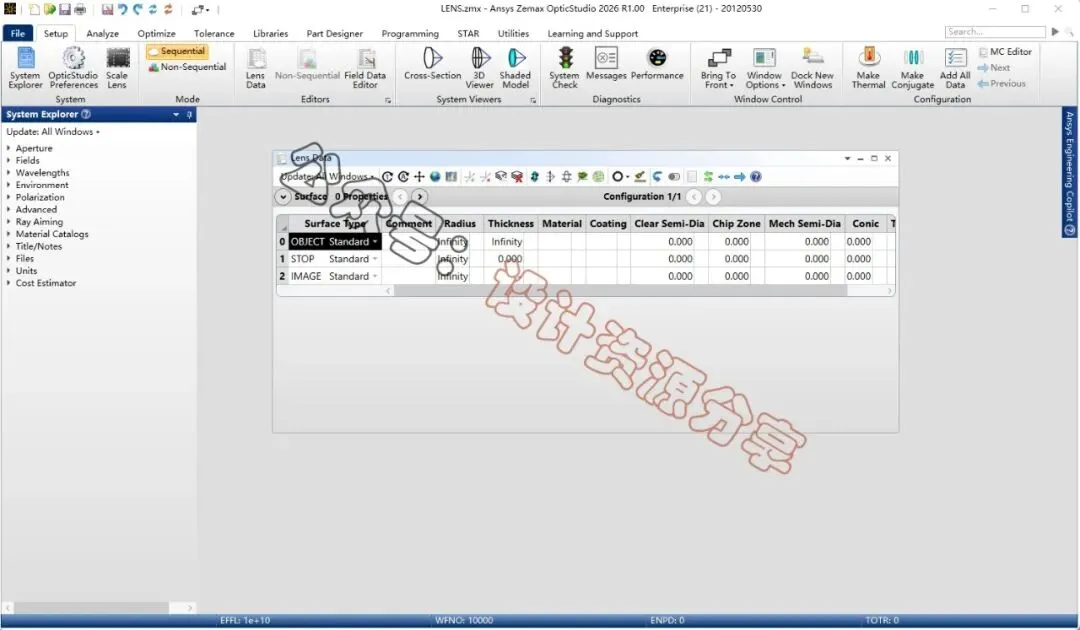Launch the 3D Viewer
Viewport: 1080px width, 630px height.
[x=479, y=67]
